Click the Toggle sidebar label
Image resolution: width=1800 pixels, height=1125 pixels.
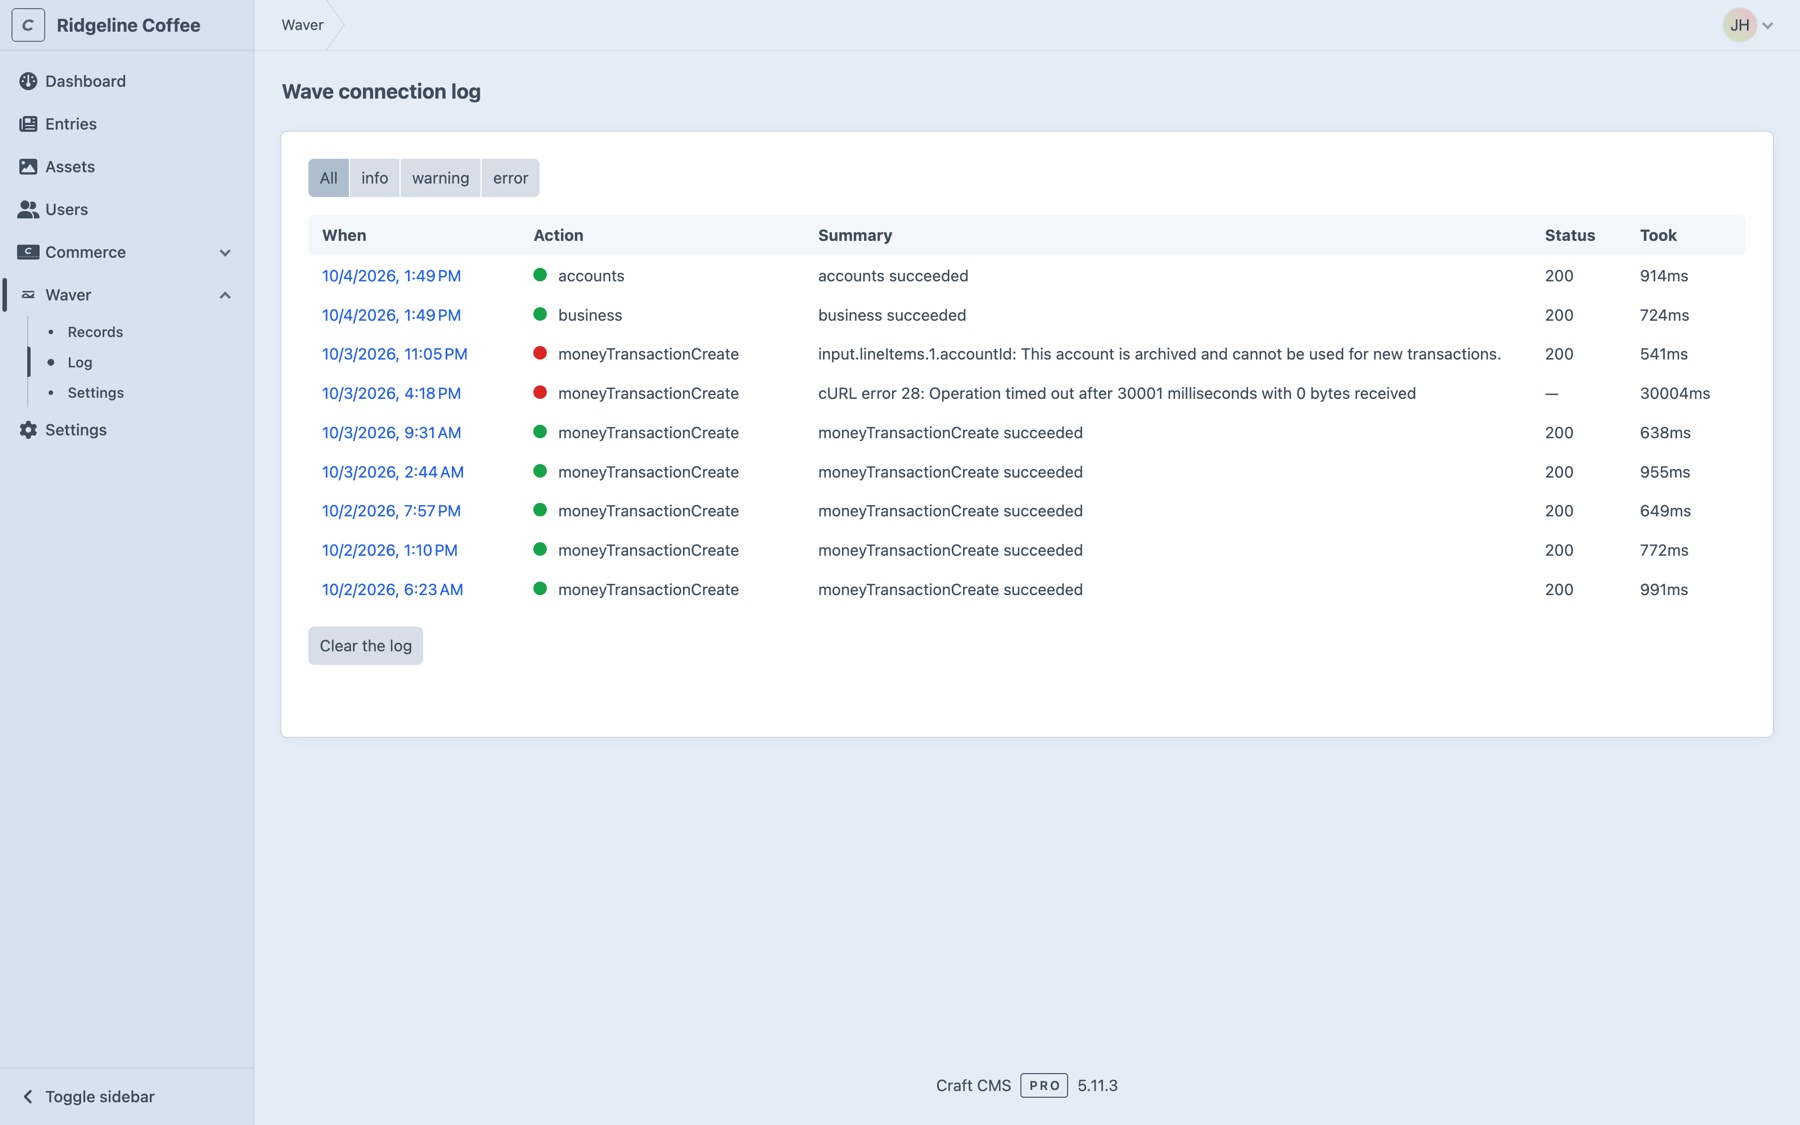point(100,1097)
